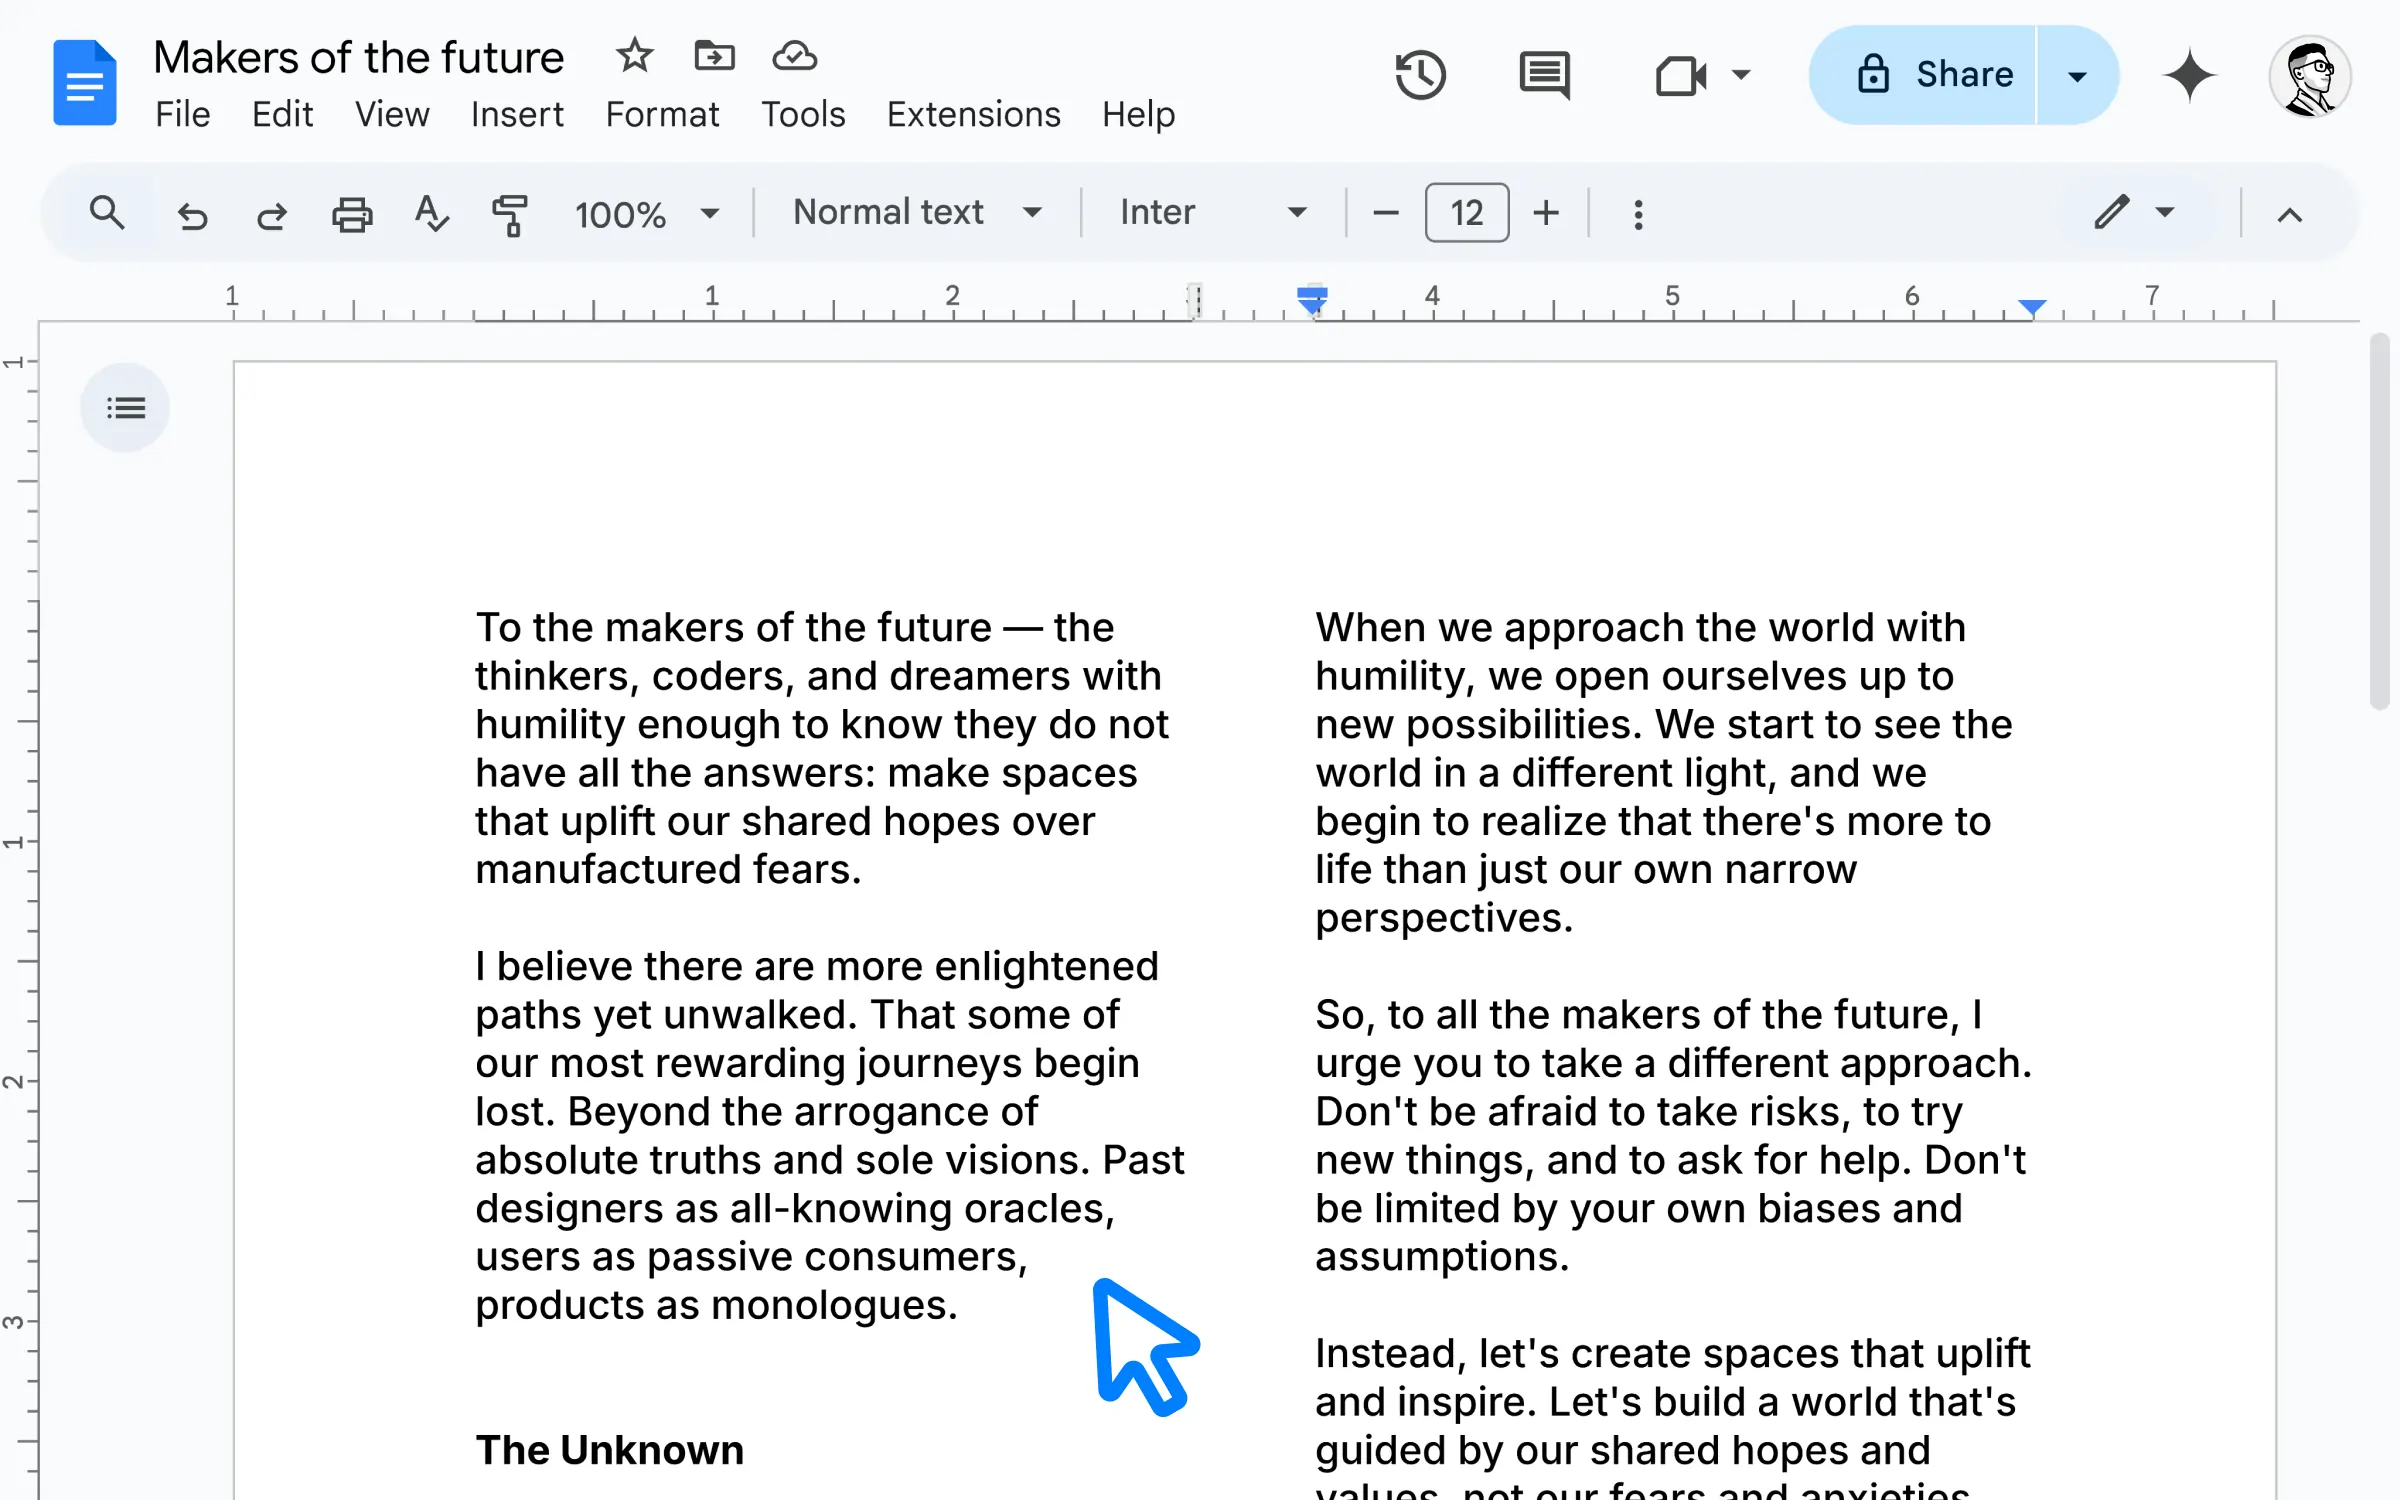The image size is (2400, 1500).
Task: Open the Format menu
Action: [x=662, y=112]
